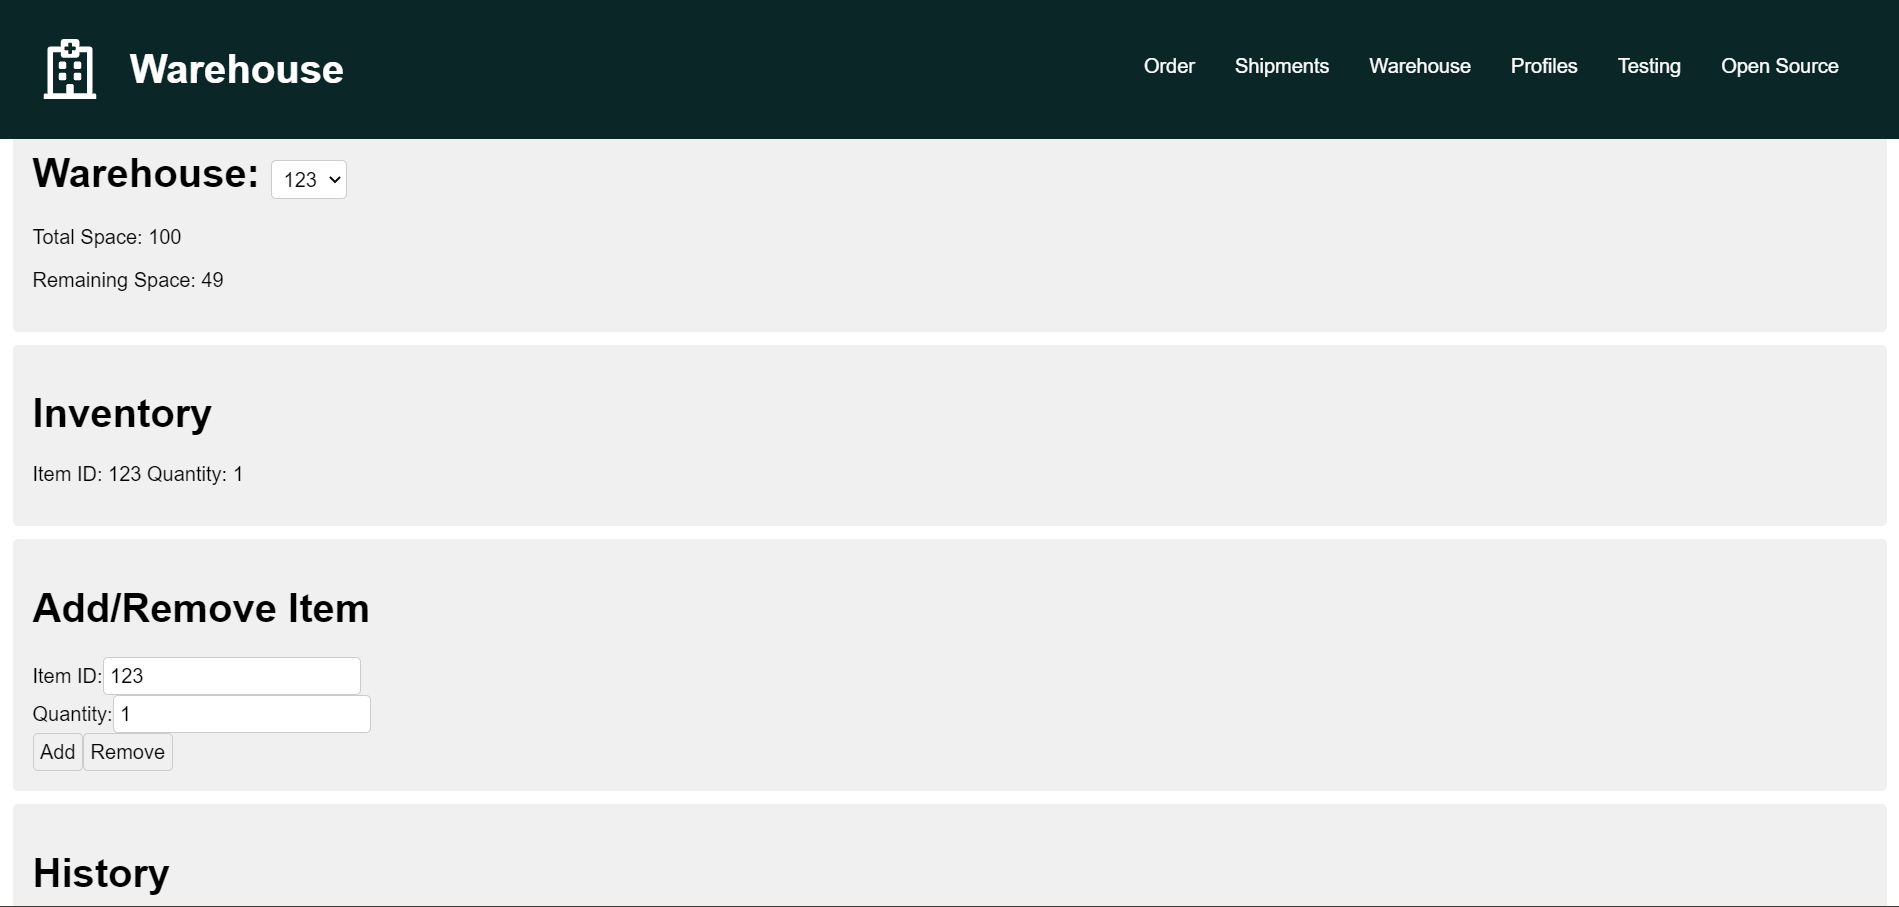Click the Add button
Viewport: 1899px width, 907px height.
tap(57, 752)
